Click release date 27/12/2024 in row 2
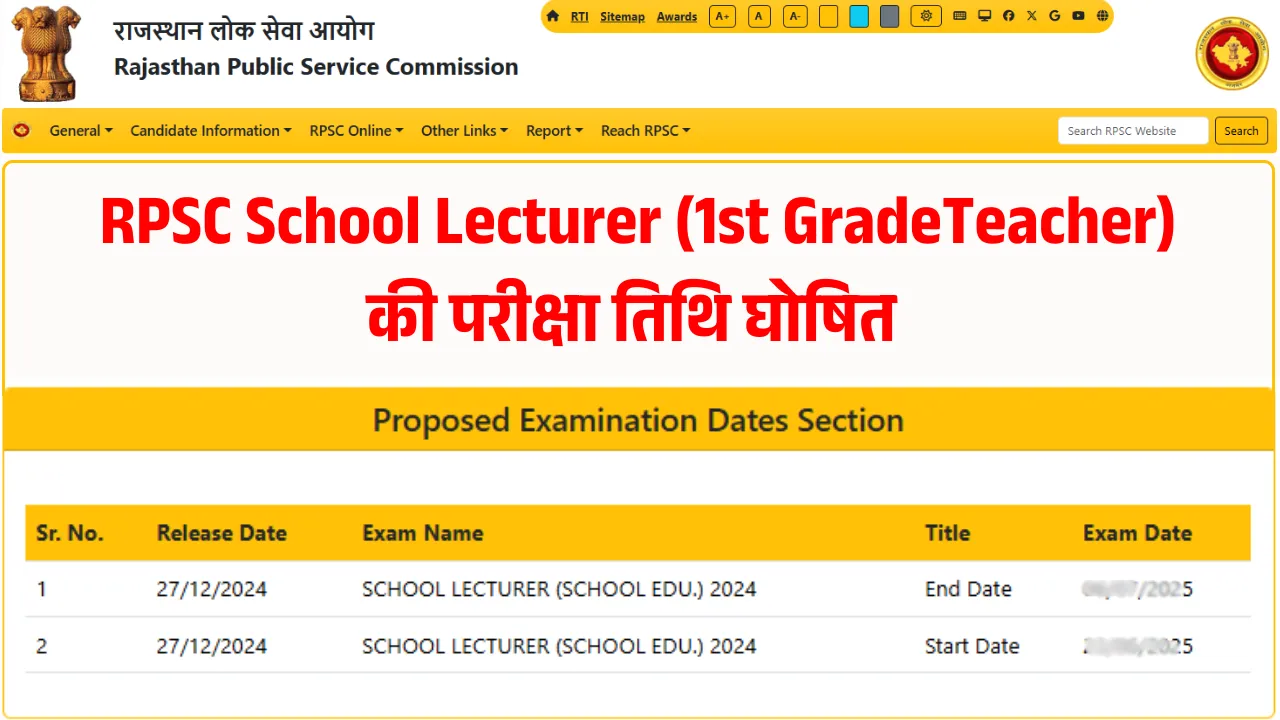The width and height of the screenshot is (1280, 720). pos(211,646)
